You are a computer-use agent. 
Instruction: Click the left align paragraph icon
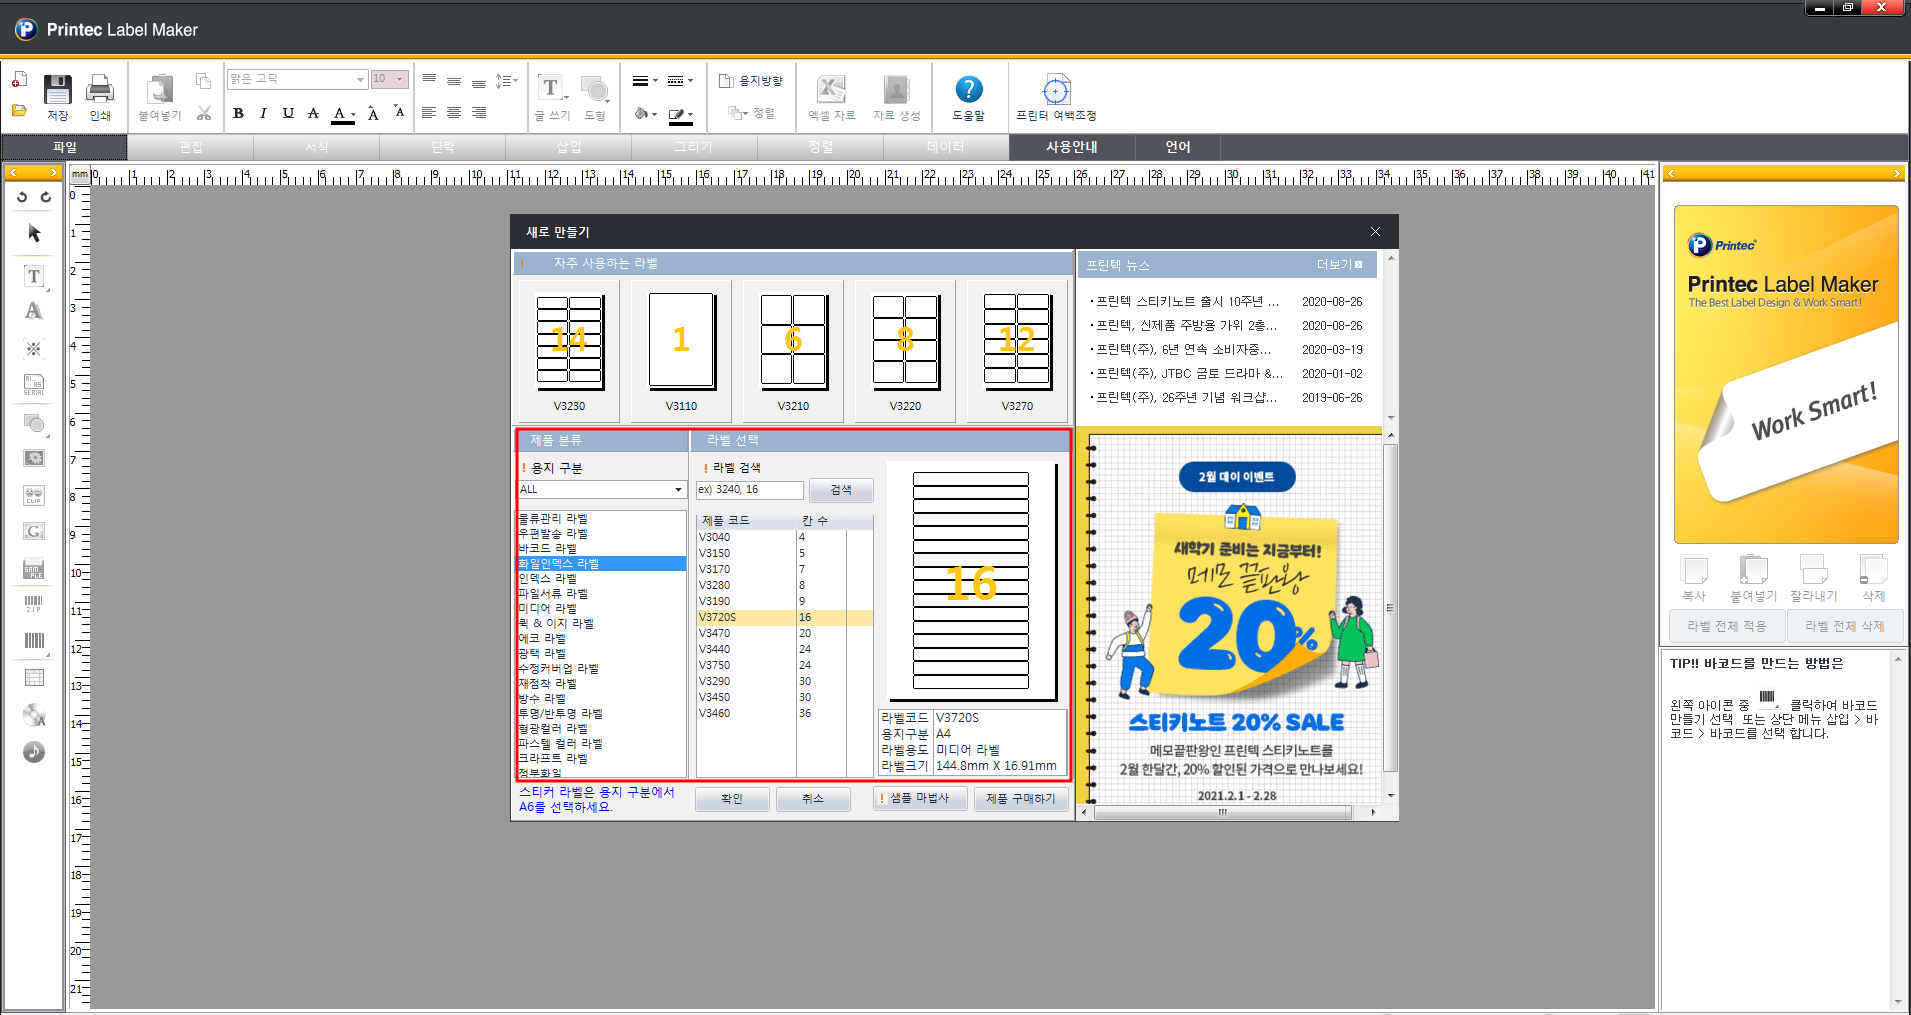(x=429, y=113)
